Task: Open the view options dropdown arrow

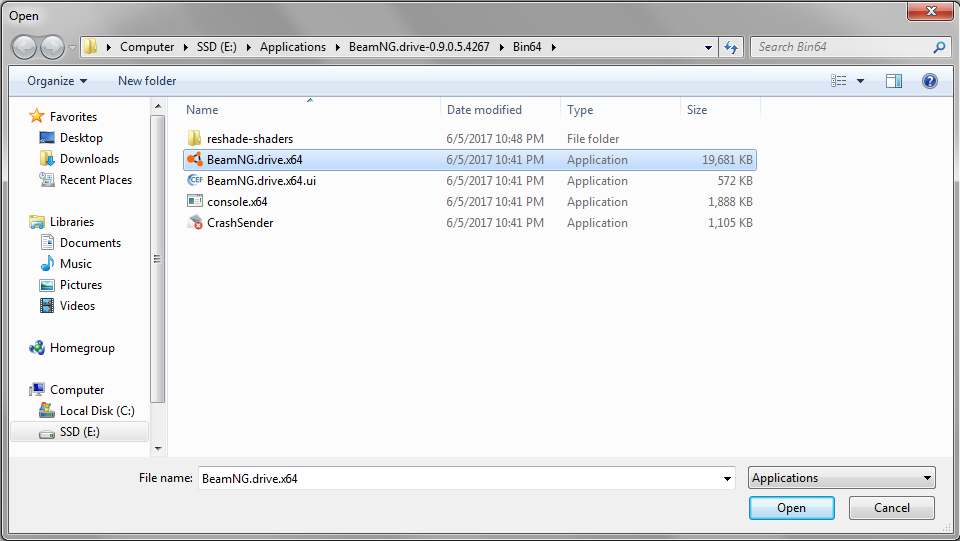Action: click(x=860, y=81)
